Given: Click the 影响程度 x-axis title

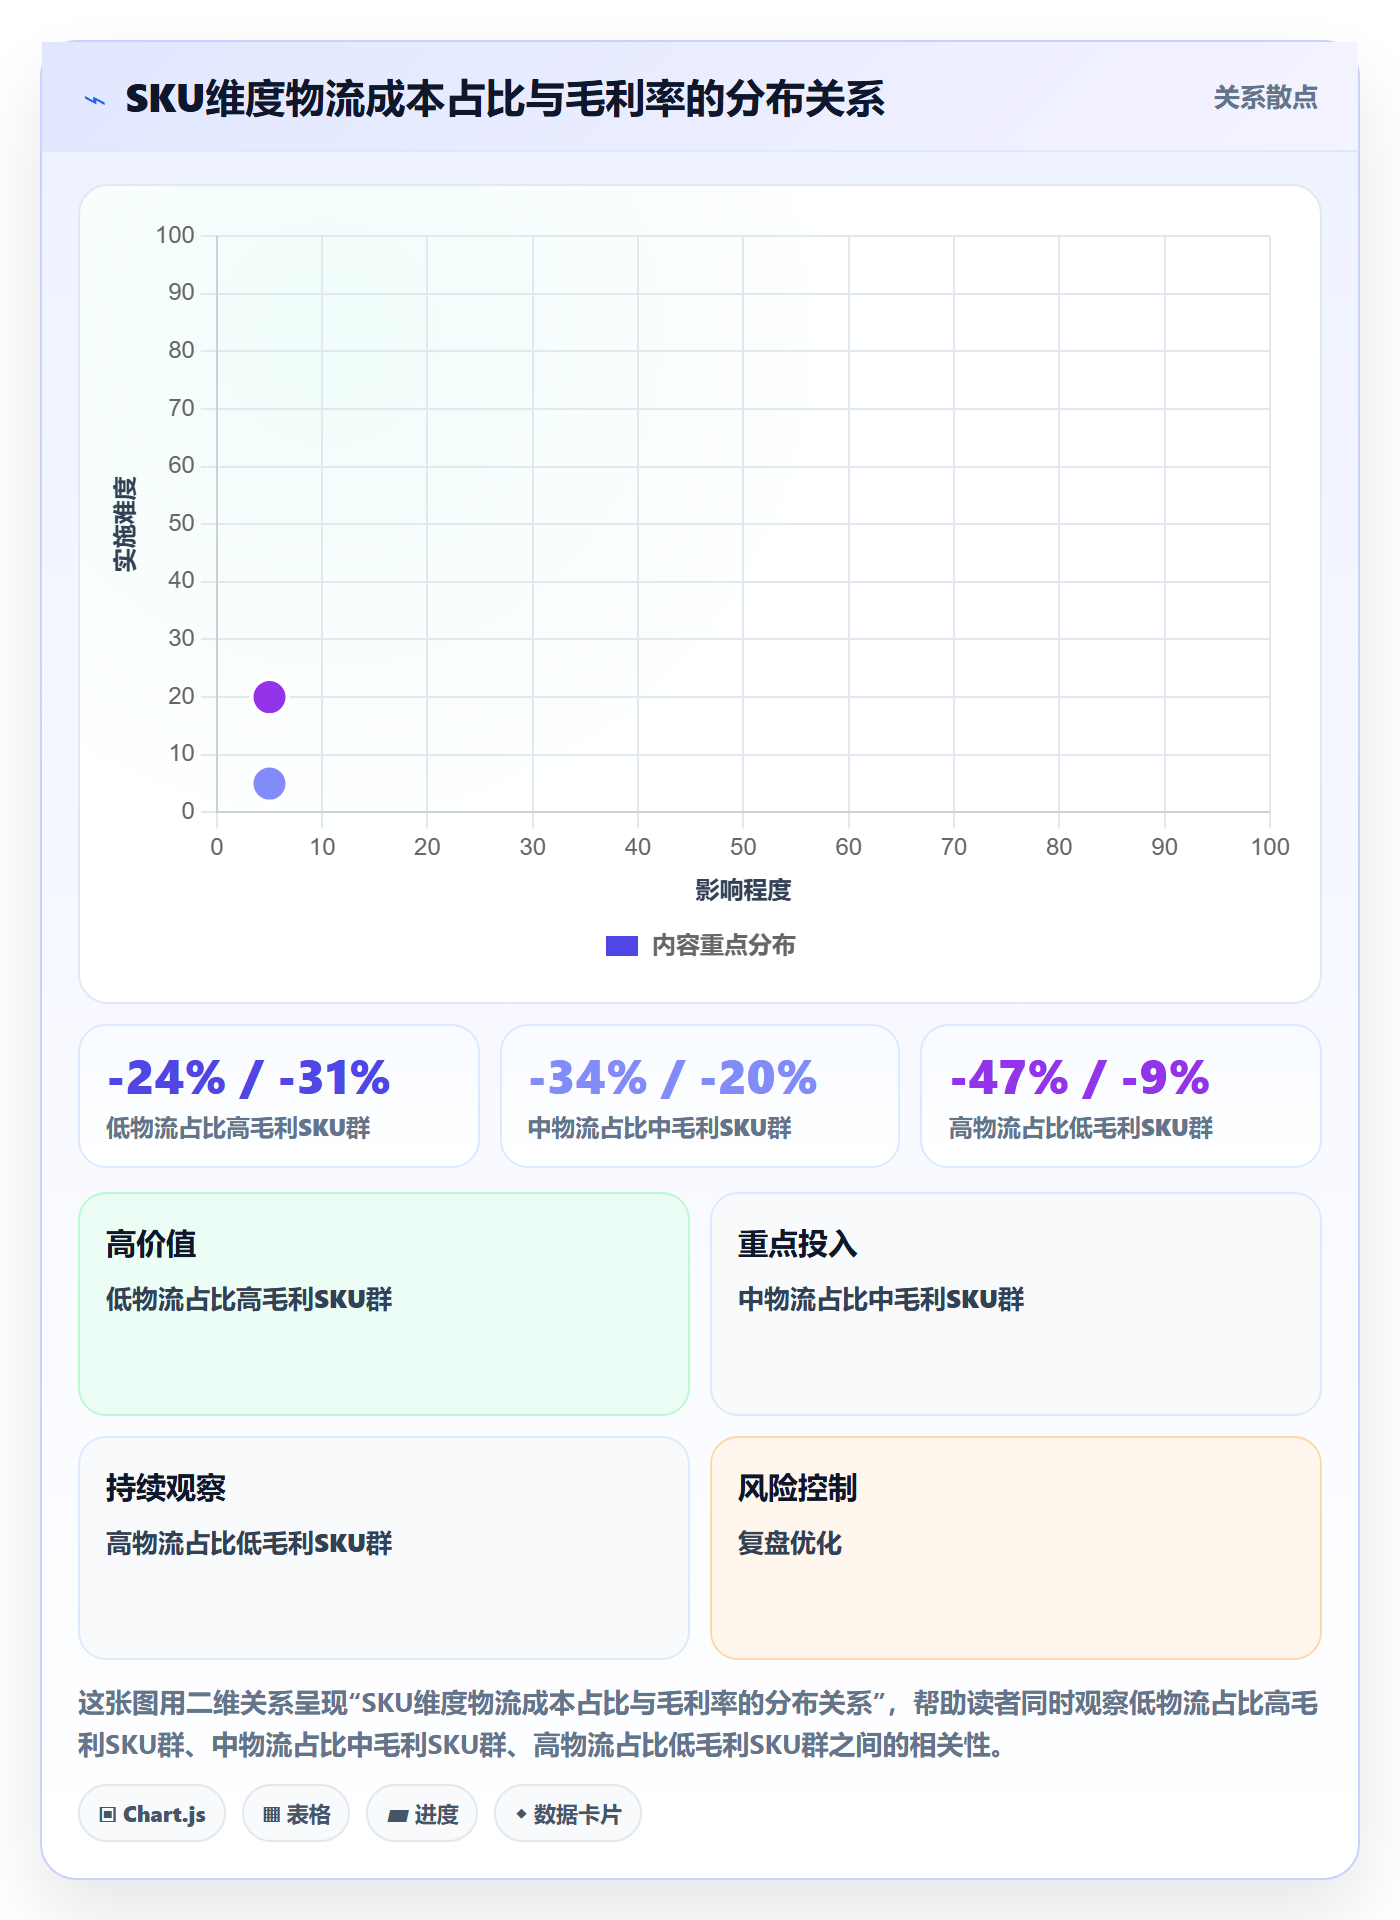Looking at the screenshot, I should [x=743, y=890].
